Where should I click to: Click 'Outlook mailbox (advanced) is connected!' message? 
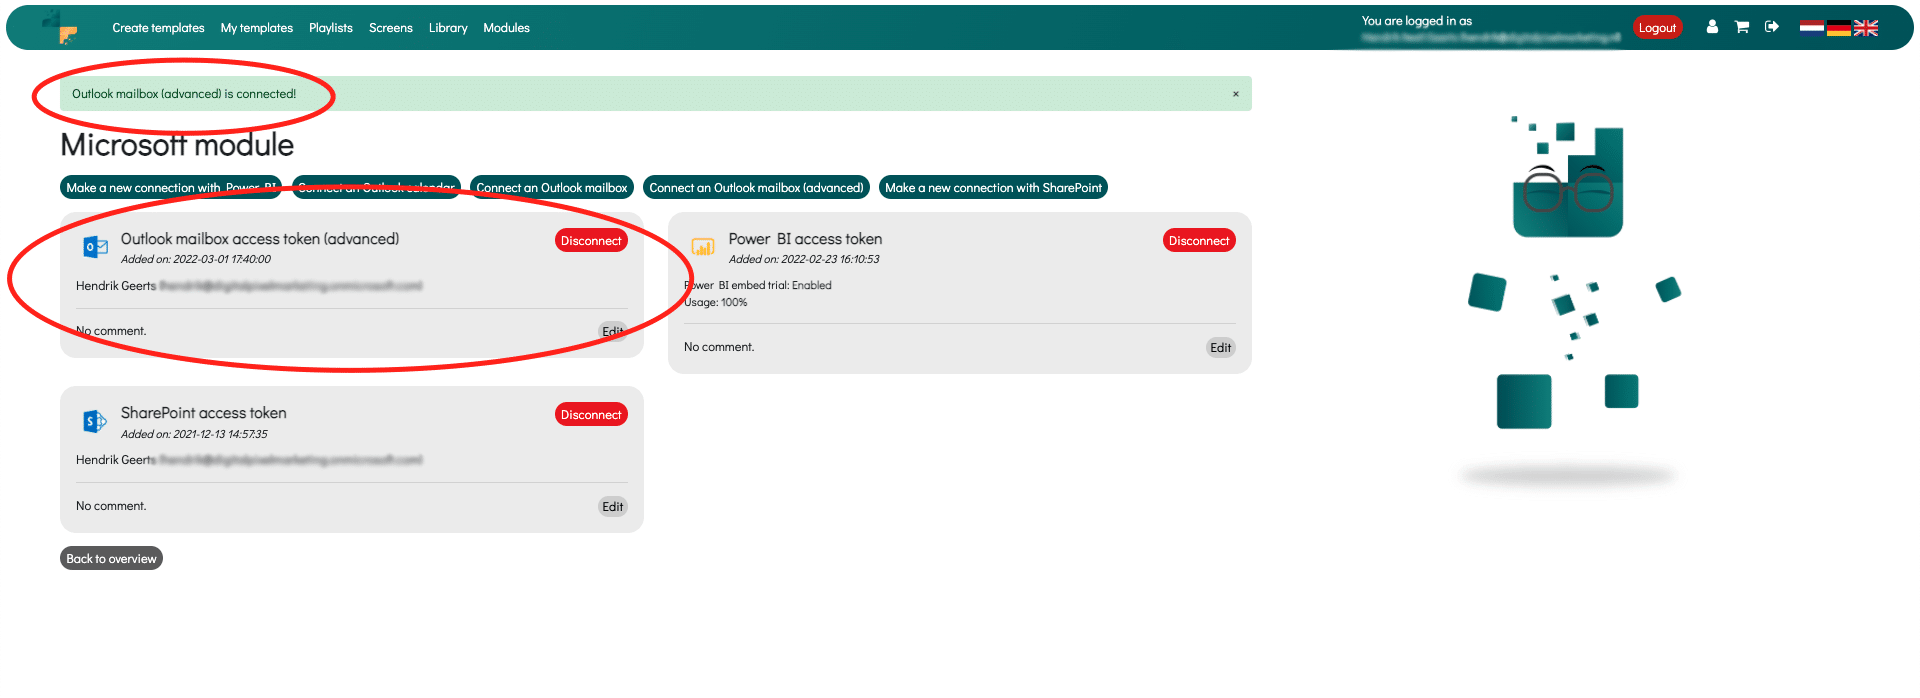pyautogui.click(x=184, y=94)
